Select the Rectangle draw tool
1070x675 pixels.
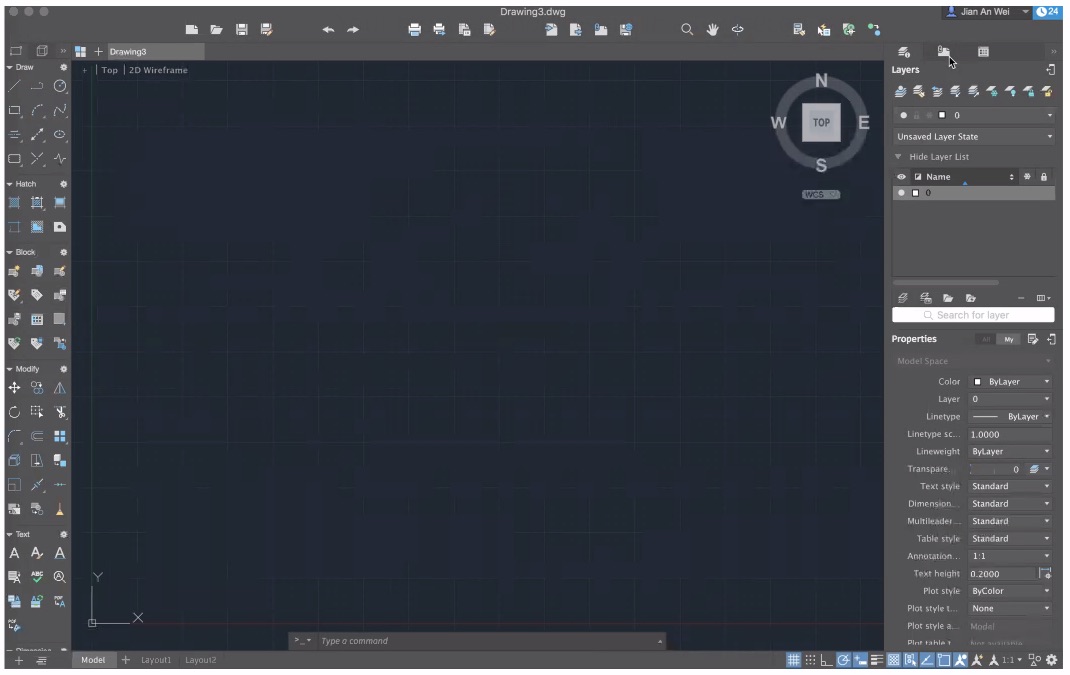click(14, 110)
